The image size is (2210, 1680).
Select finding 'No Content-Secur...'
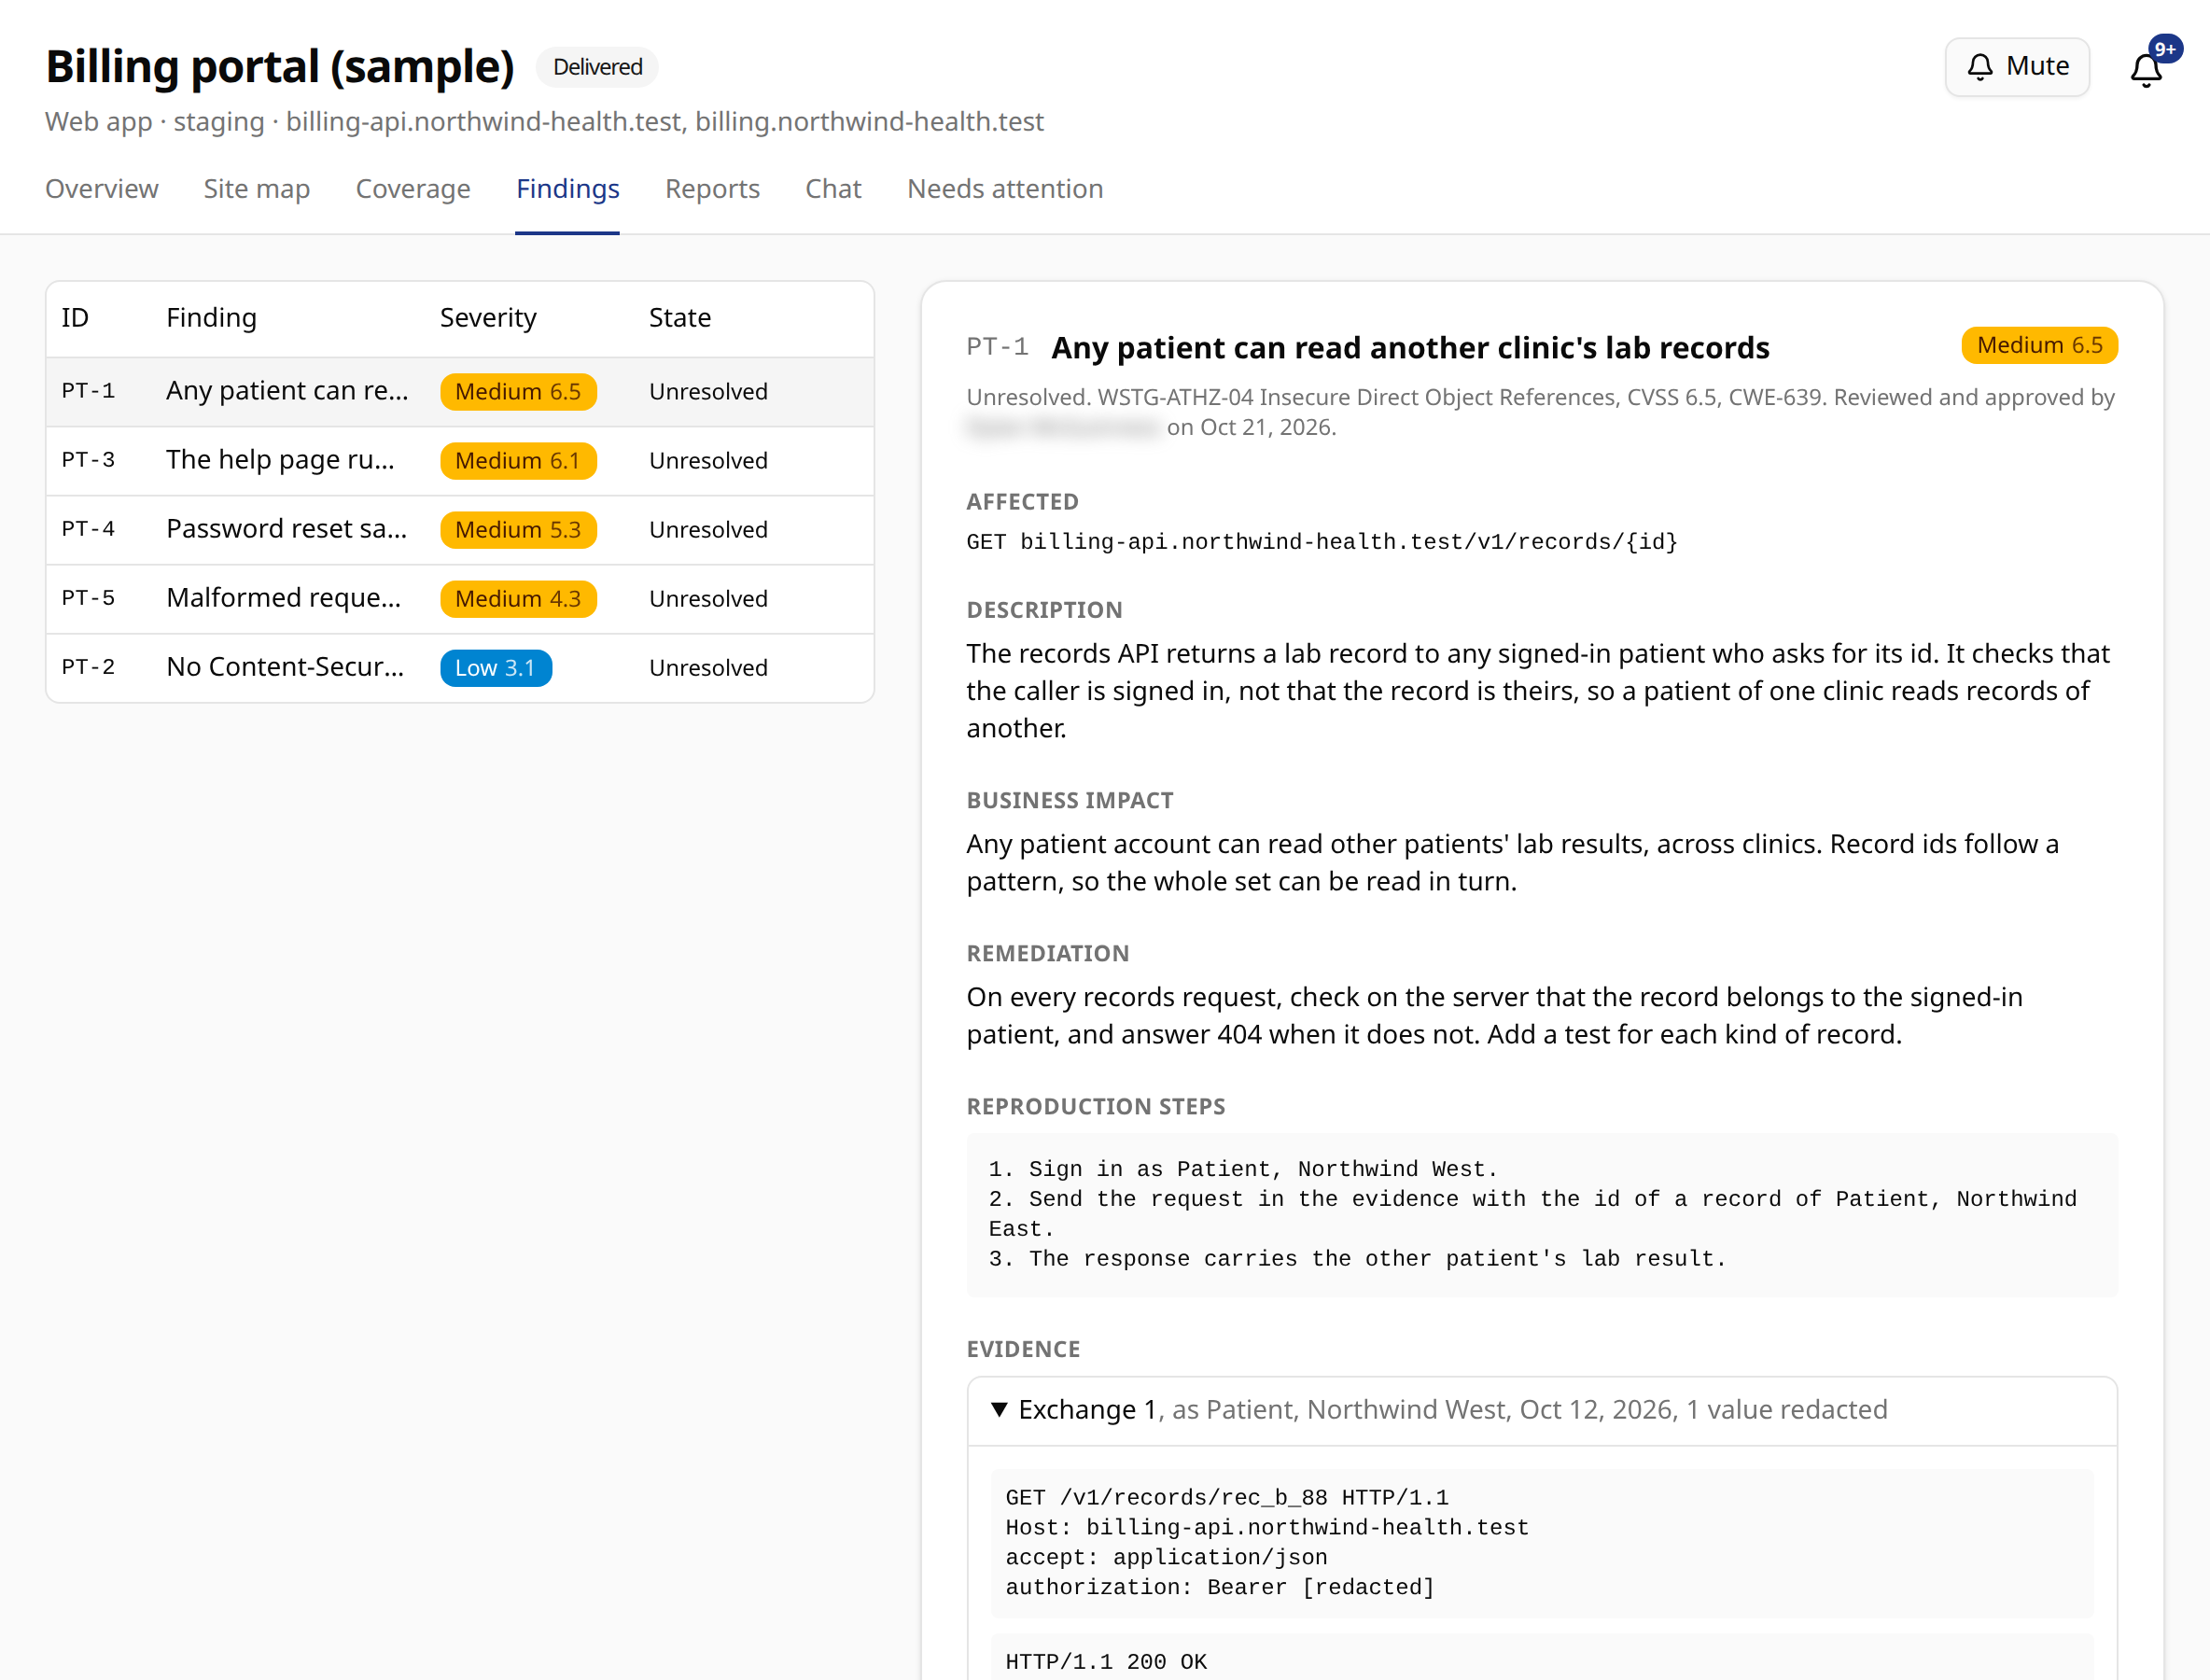pos(460,667)
